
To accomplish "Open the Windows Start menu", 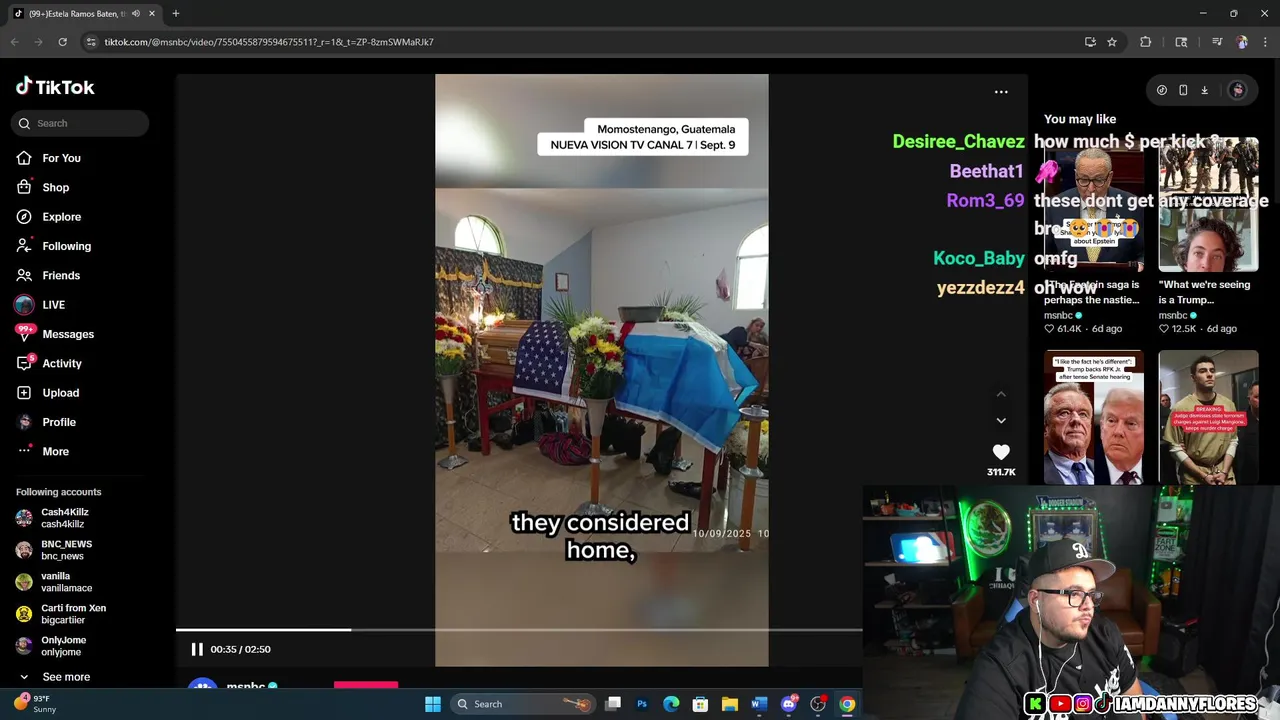I will (433, 704).
